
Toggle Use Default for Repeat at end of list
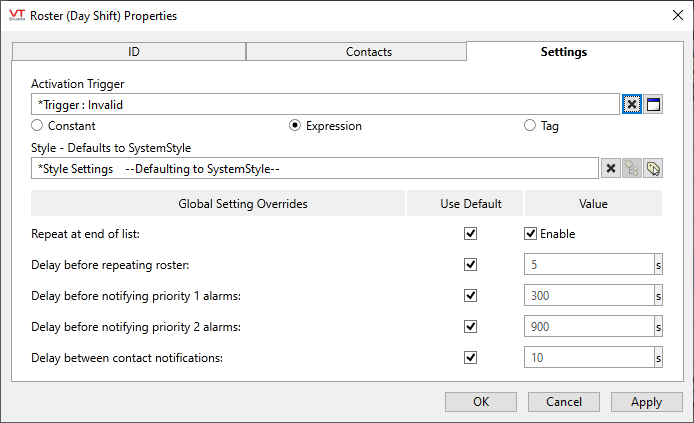tap(471, 234)
